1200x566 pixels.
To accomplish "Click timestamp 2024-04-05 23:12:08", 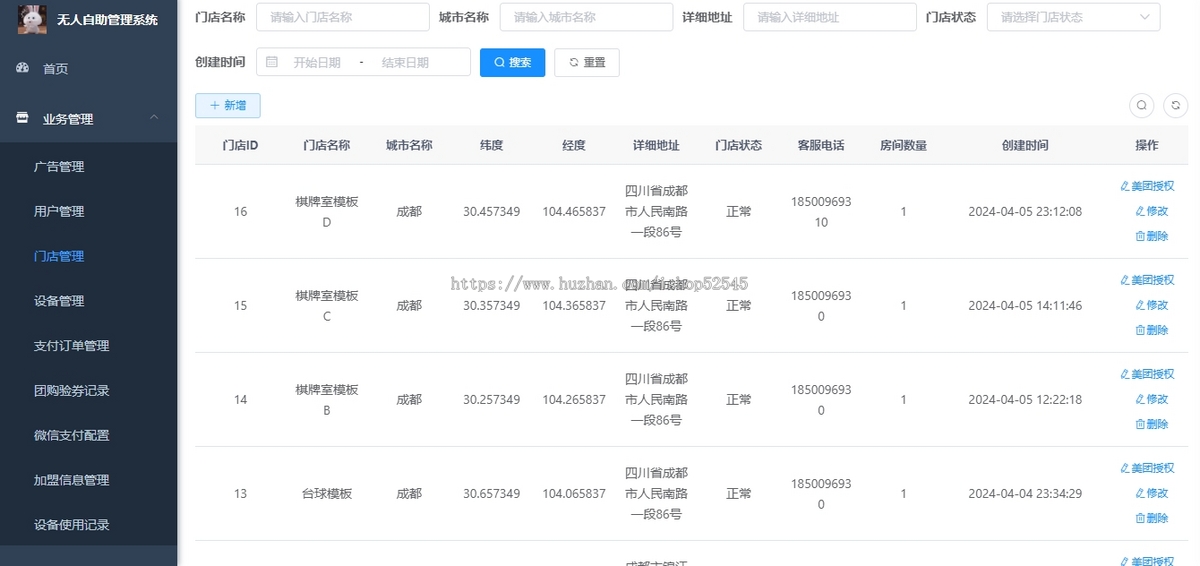I will click(1025, 212).
